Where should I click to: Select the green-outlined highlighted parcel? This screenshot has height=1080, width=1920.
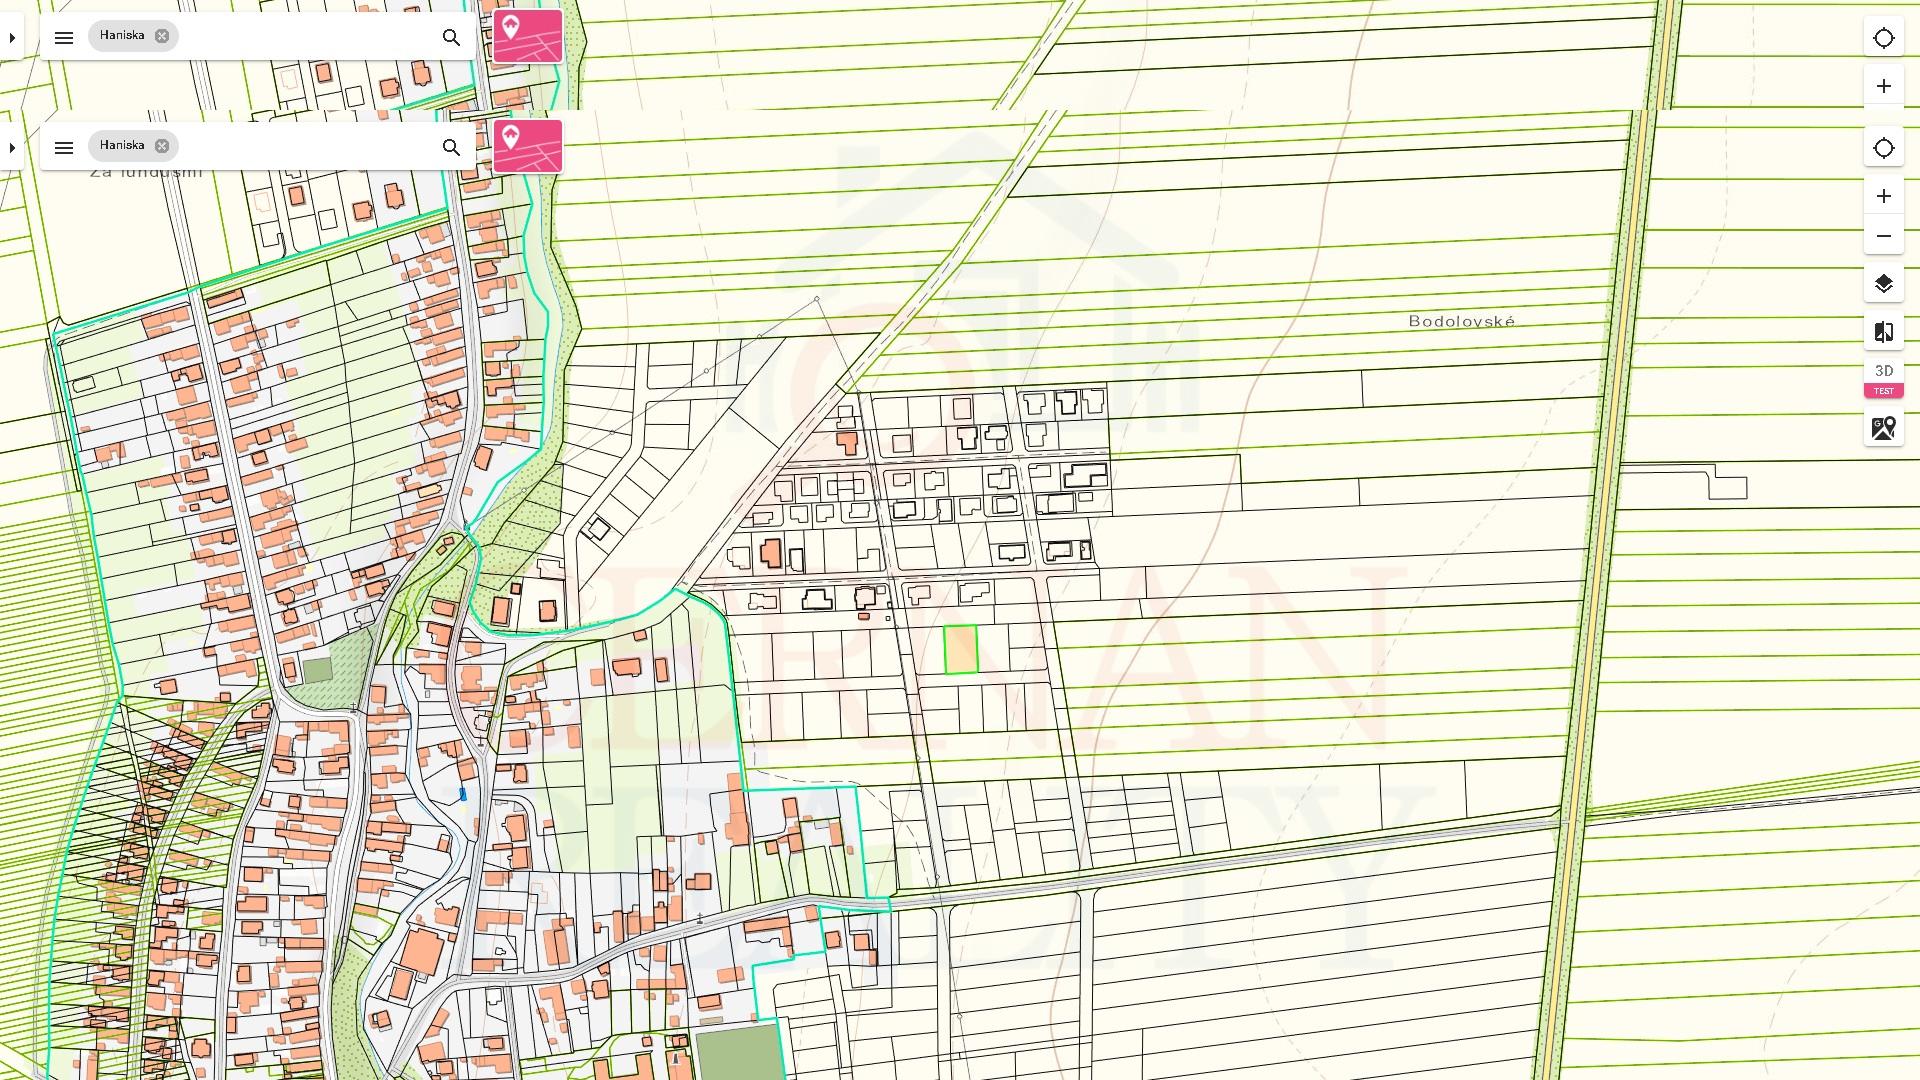[x=961, y=650]
